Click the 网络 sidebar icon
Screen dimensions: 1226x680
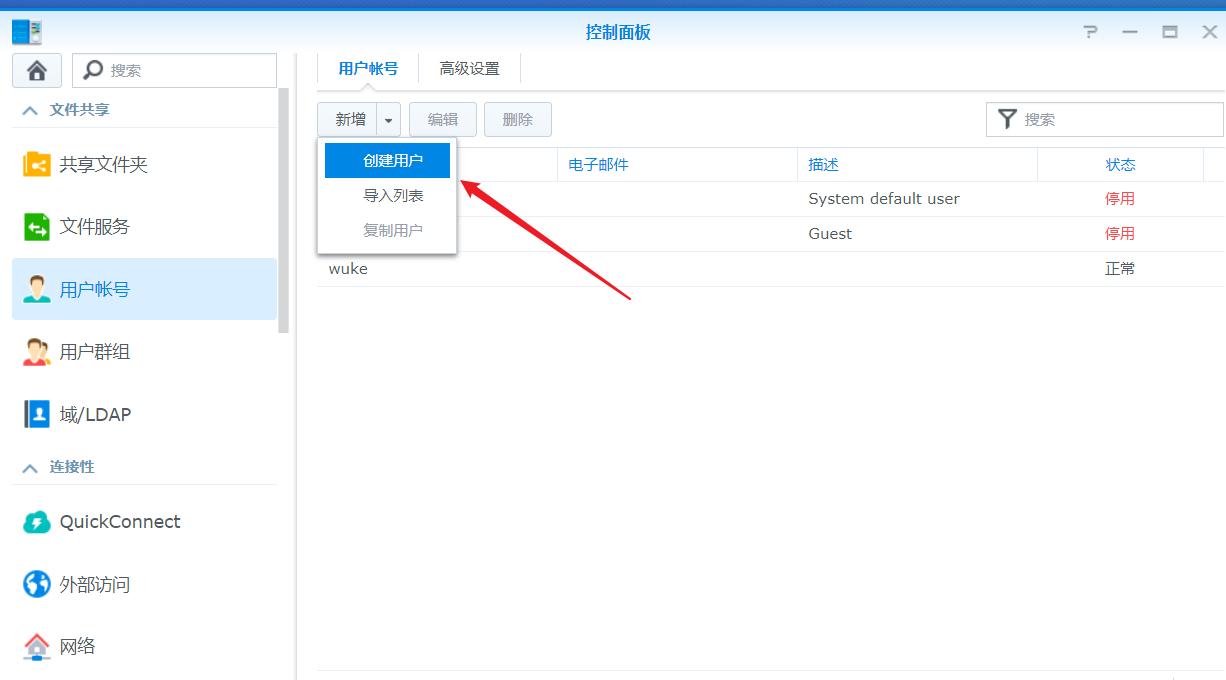point(36,646)
